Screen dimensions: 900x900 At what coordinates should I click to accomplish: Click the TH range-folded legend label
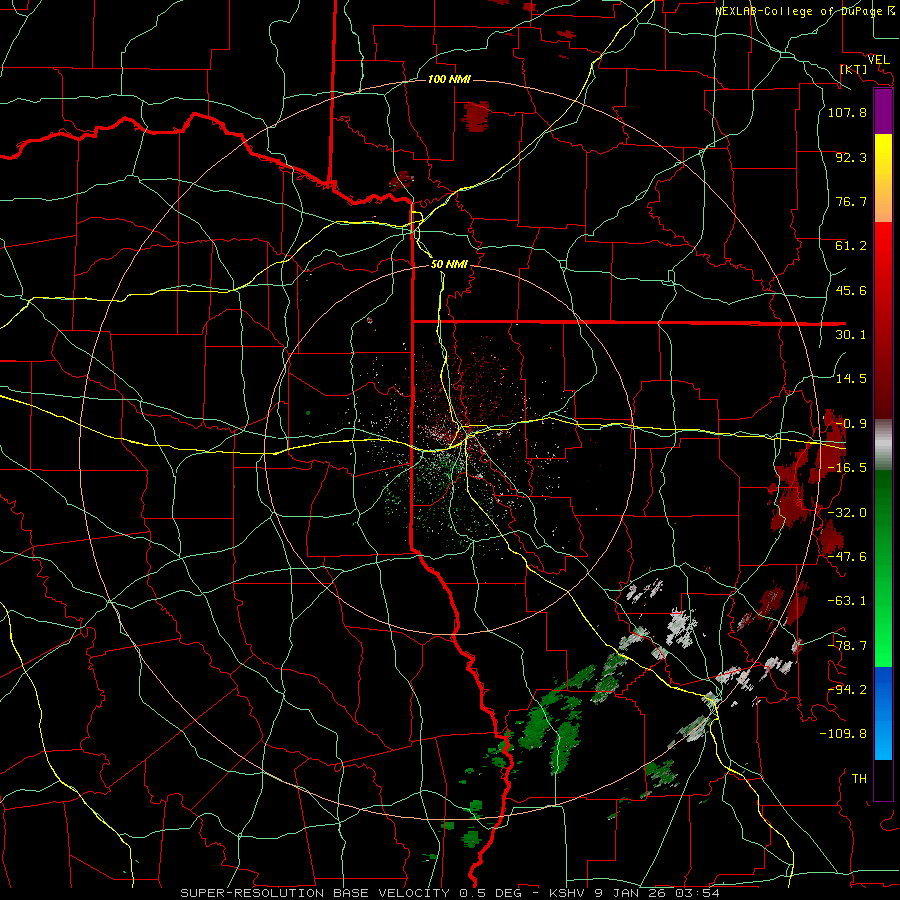point(859,779)
